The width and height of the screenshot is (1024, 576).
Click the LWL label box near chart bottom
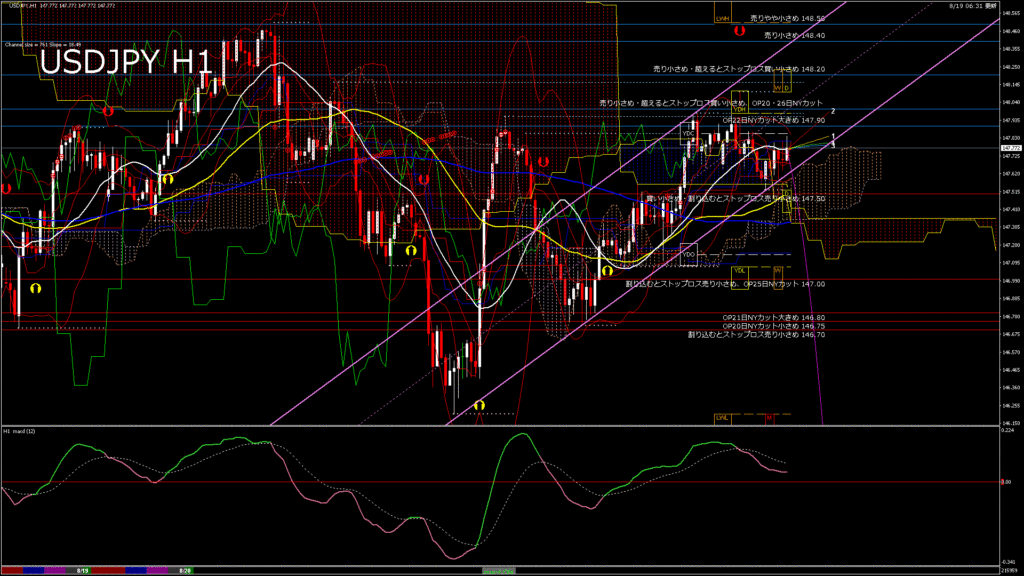coord(722,417)
